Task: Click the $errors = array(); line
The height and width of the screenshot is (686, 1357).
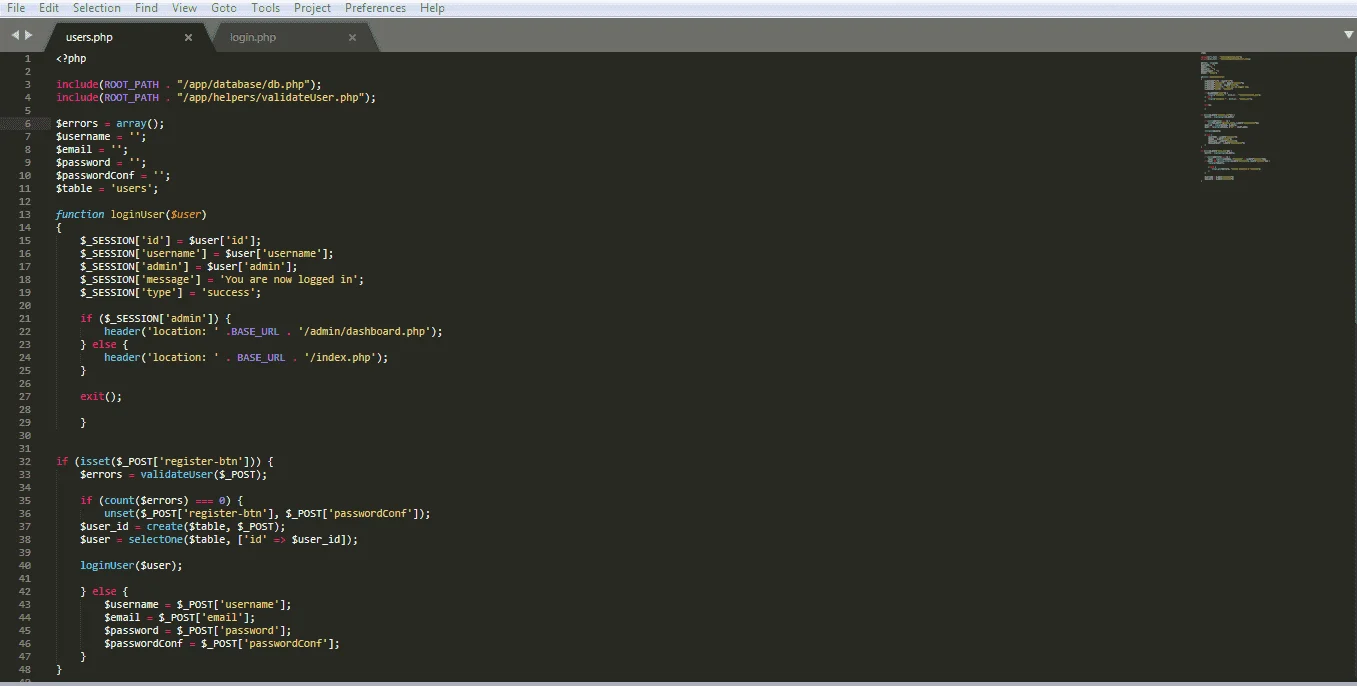Action: 110,124
